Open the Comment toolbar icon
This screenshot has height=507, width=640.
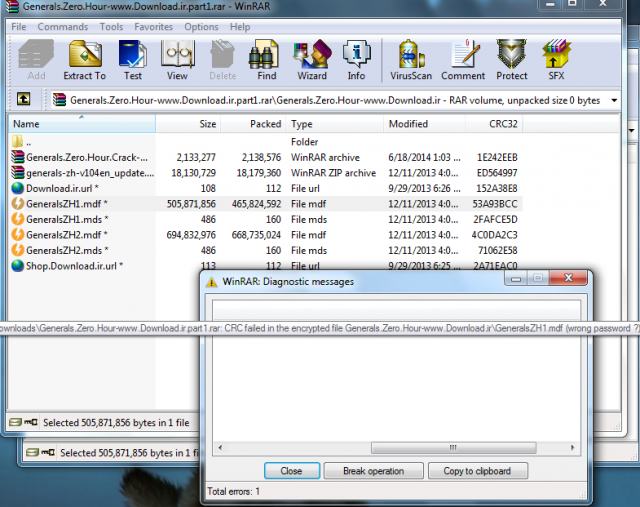pos(463,59)
